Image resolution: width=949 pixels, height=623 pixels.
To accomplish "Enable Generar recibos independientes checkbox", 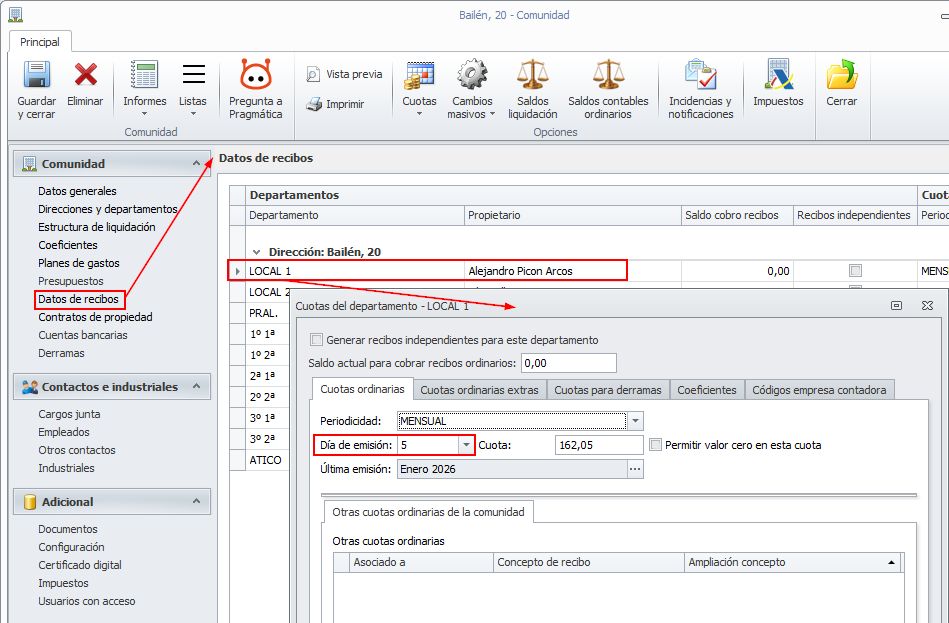I will [x=316, y=340].
